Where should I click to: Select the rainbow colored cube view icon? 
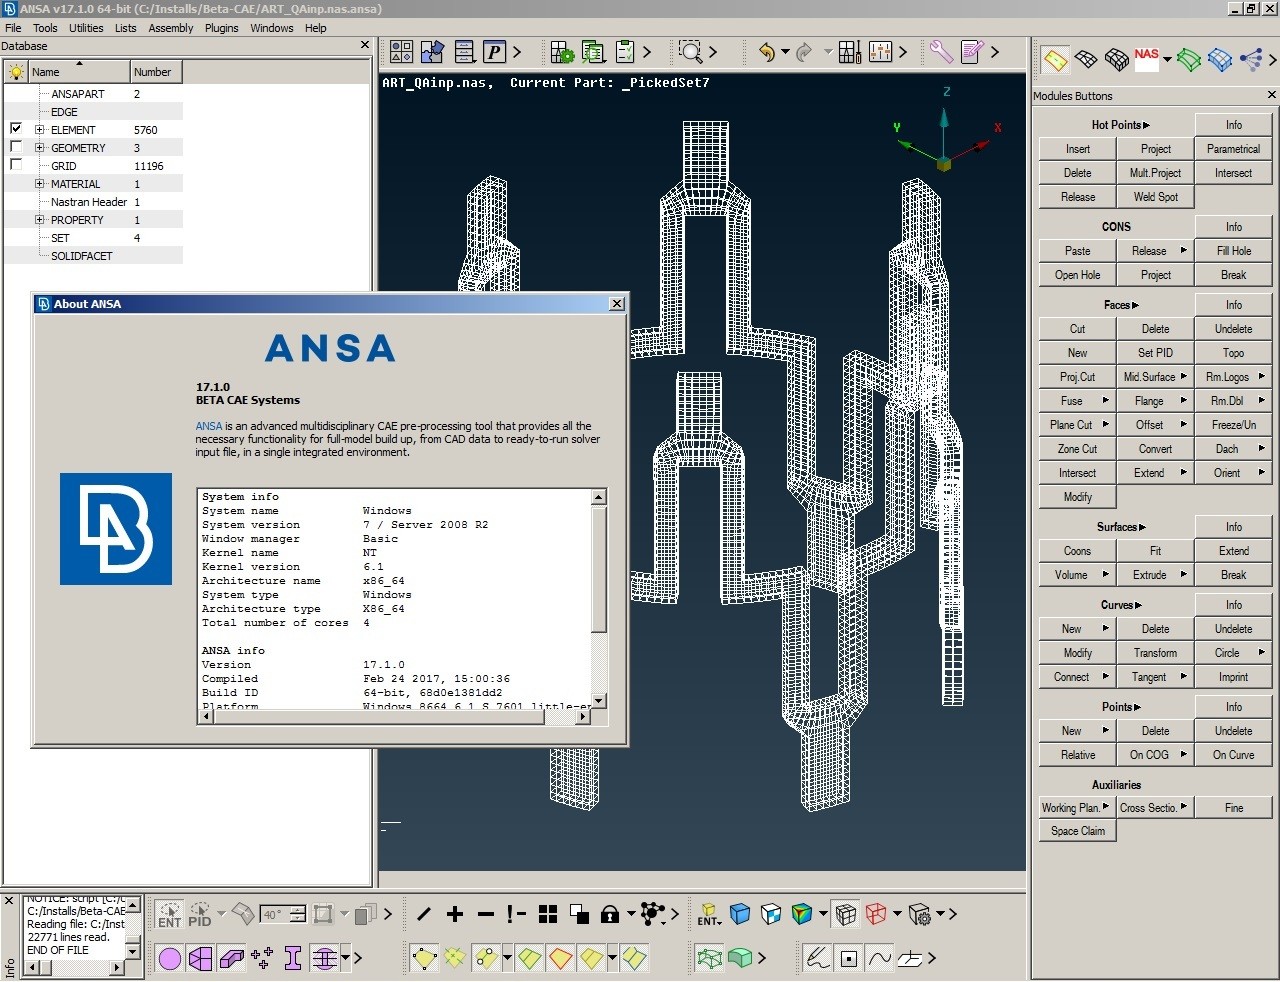point(802,914)
